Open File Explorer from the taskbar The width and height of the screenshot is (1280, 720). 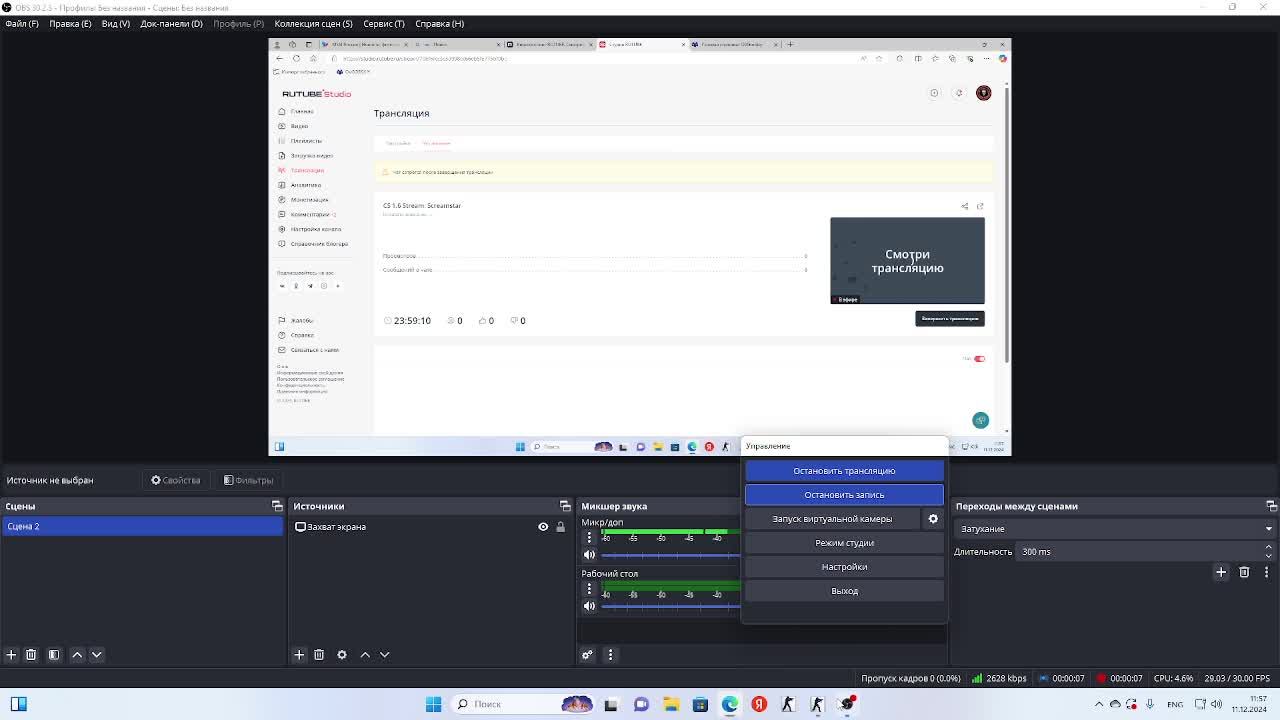671,704
